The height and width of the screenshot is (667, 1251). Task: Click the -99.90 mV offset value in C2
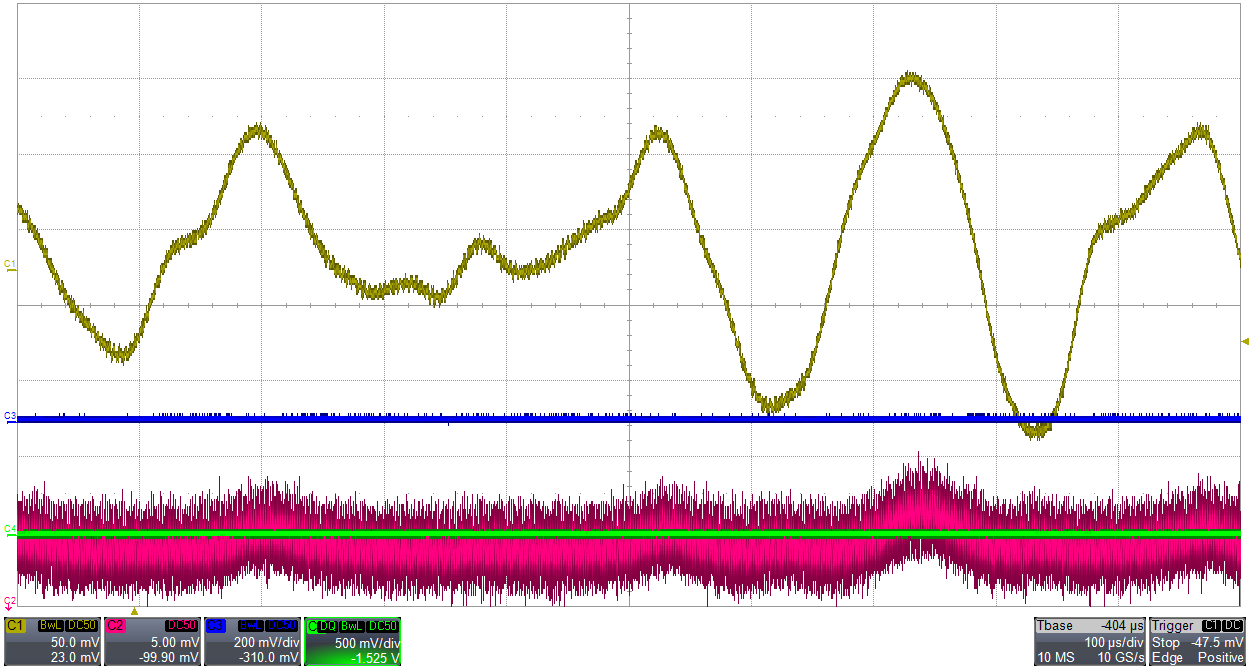[x=170, y=657]
